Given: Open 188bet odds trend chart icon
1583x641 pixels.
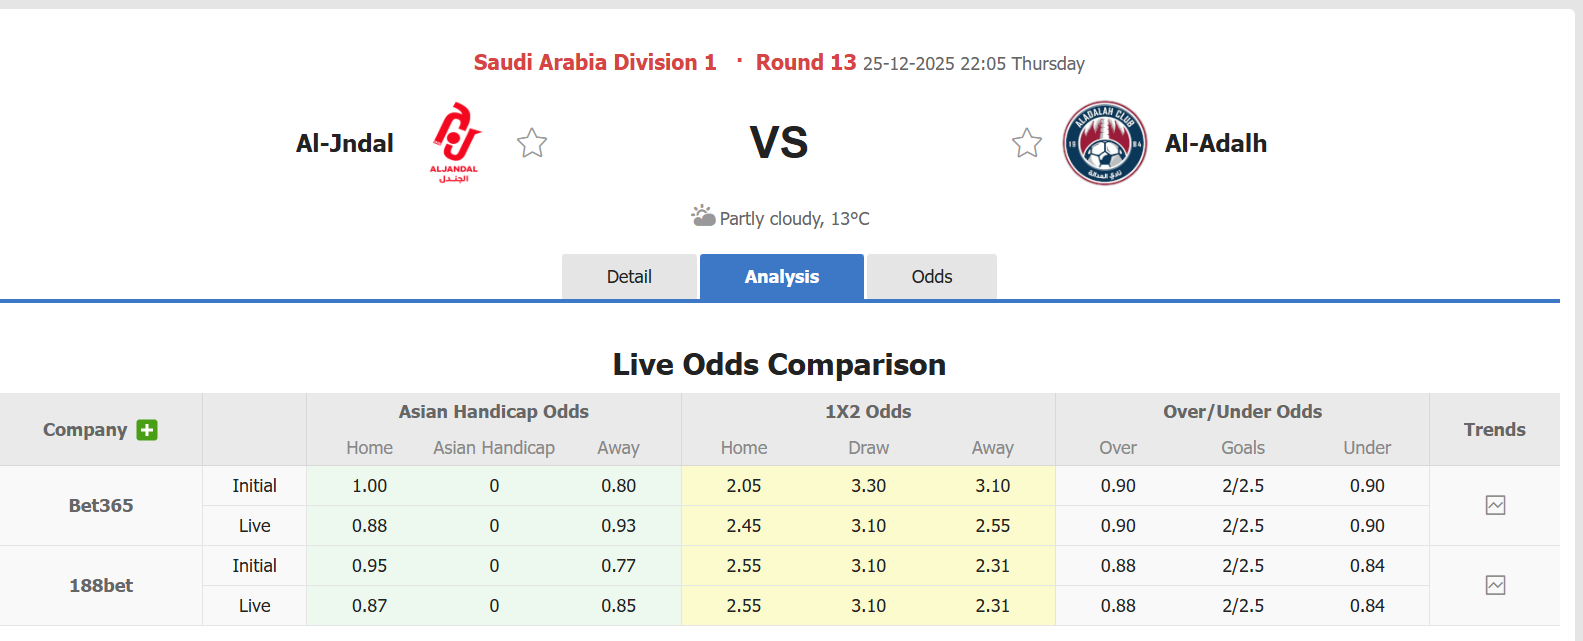Looking at the screenshot, I should 1494,585.
